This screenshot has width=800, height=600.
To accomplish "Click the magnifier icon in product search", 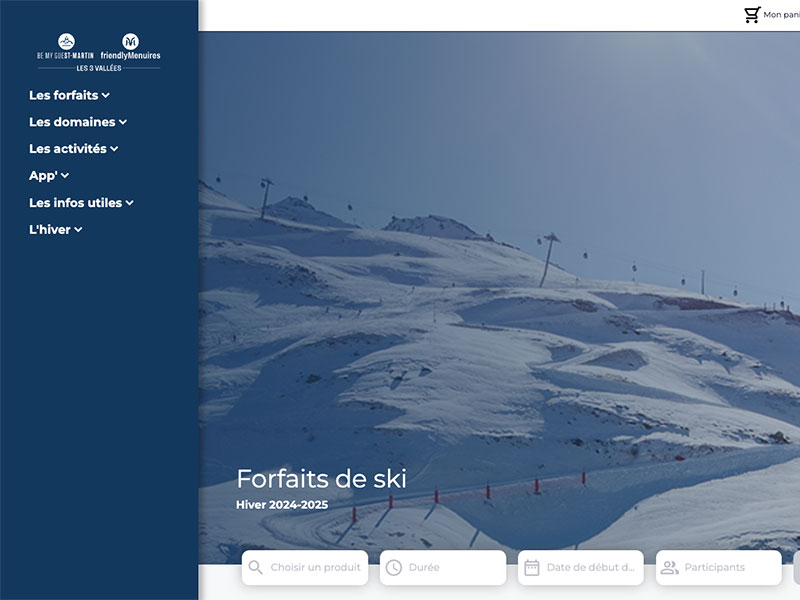I will tap(256, 568).
